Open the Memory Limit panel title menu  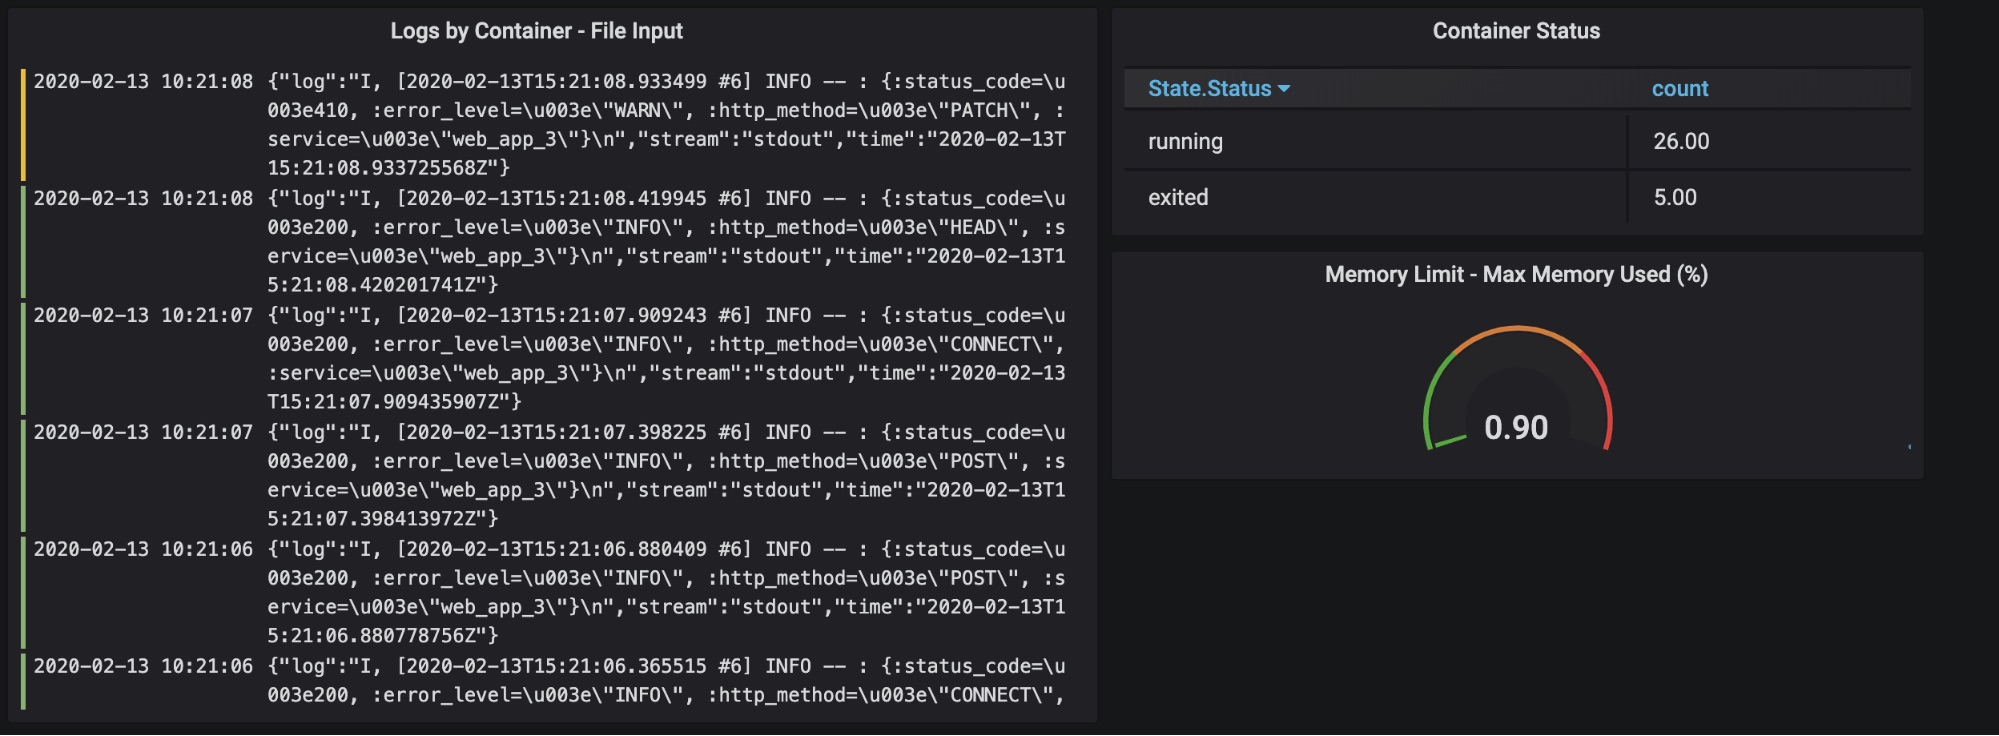(1515, 274)
